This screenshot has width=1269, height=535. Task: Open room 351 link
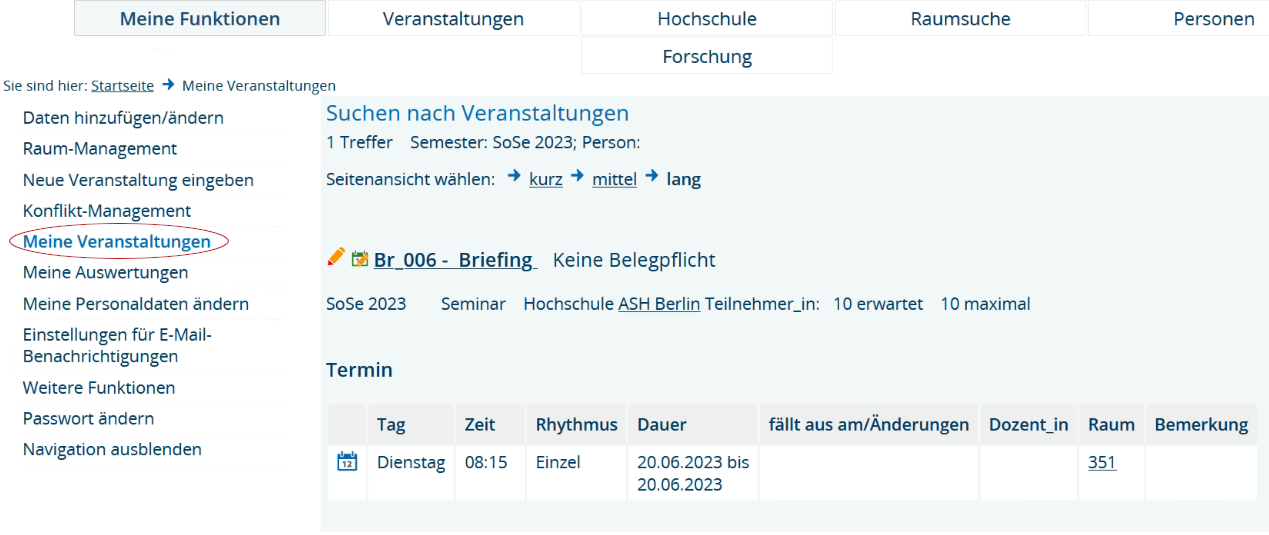(1101, 463)
